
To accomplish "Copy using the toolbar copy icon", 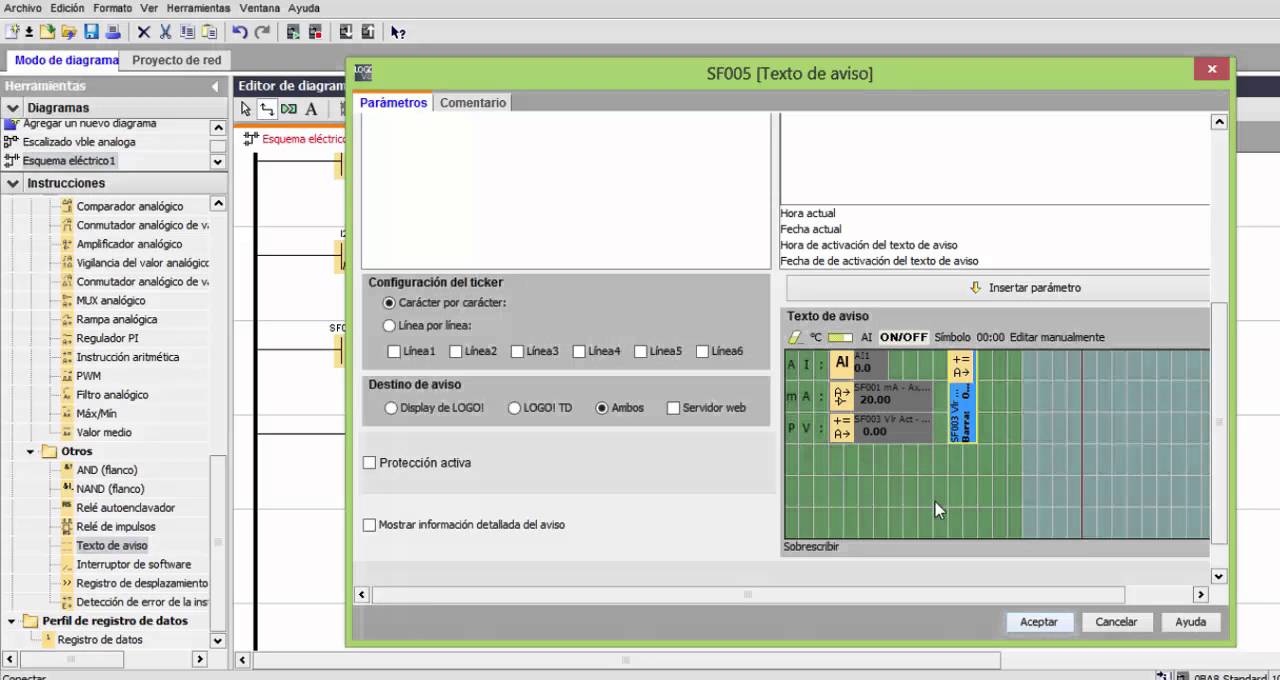I will coord(188,32).
